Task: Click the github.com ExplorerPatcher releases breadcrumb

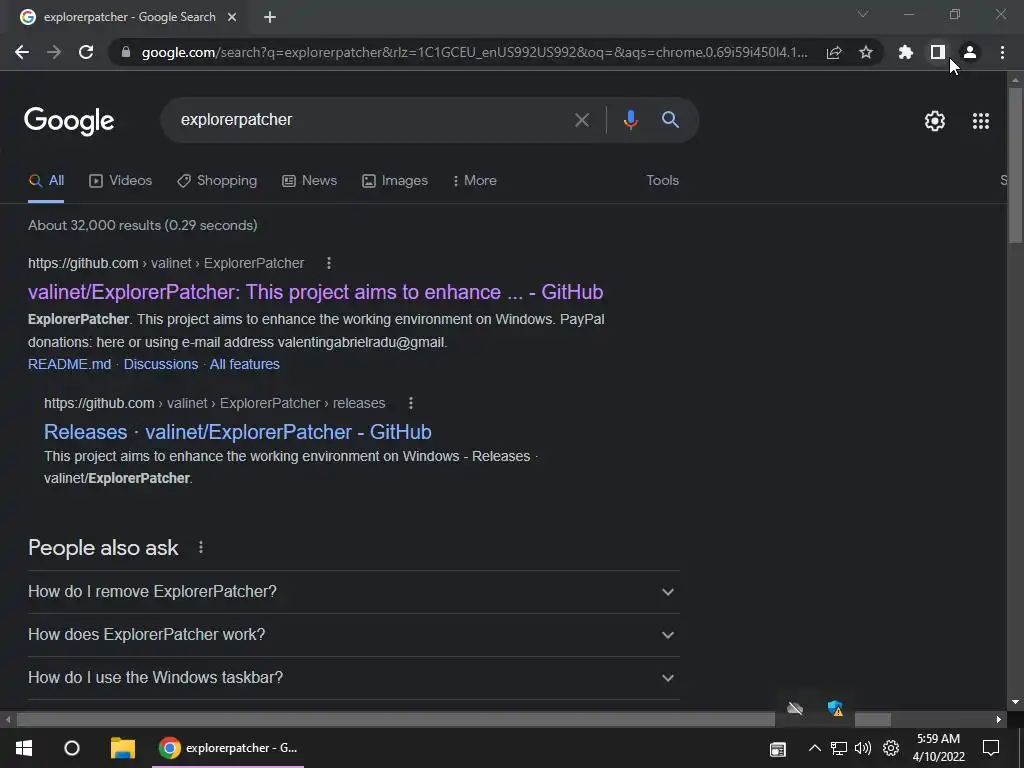Action: point(214,404)
